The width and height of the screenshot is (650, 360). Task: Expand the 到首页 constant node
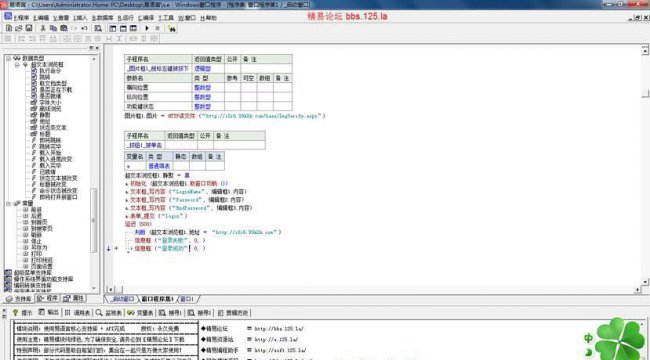pyautogui.click(x=26, y=222)
